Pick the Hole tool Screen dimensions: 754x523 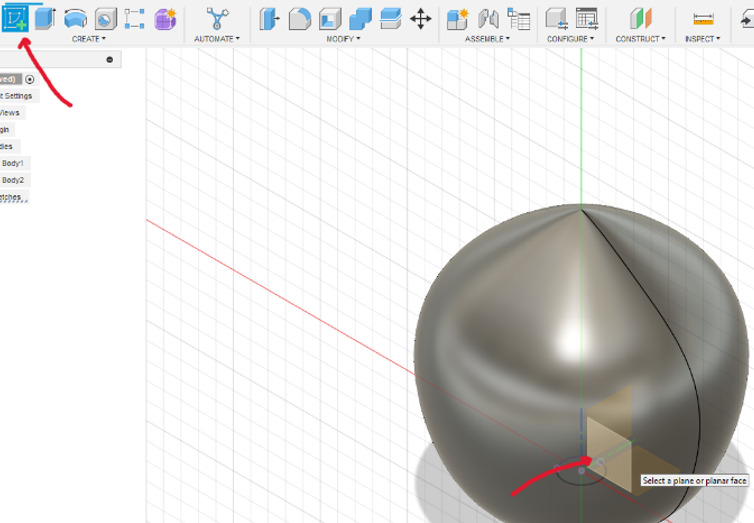coord(106,19)
